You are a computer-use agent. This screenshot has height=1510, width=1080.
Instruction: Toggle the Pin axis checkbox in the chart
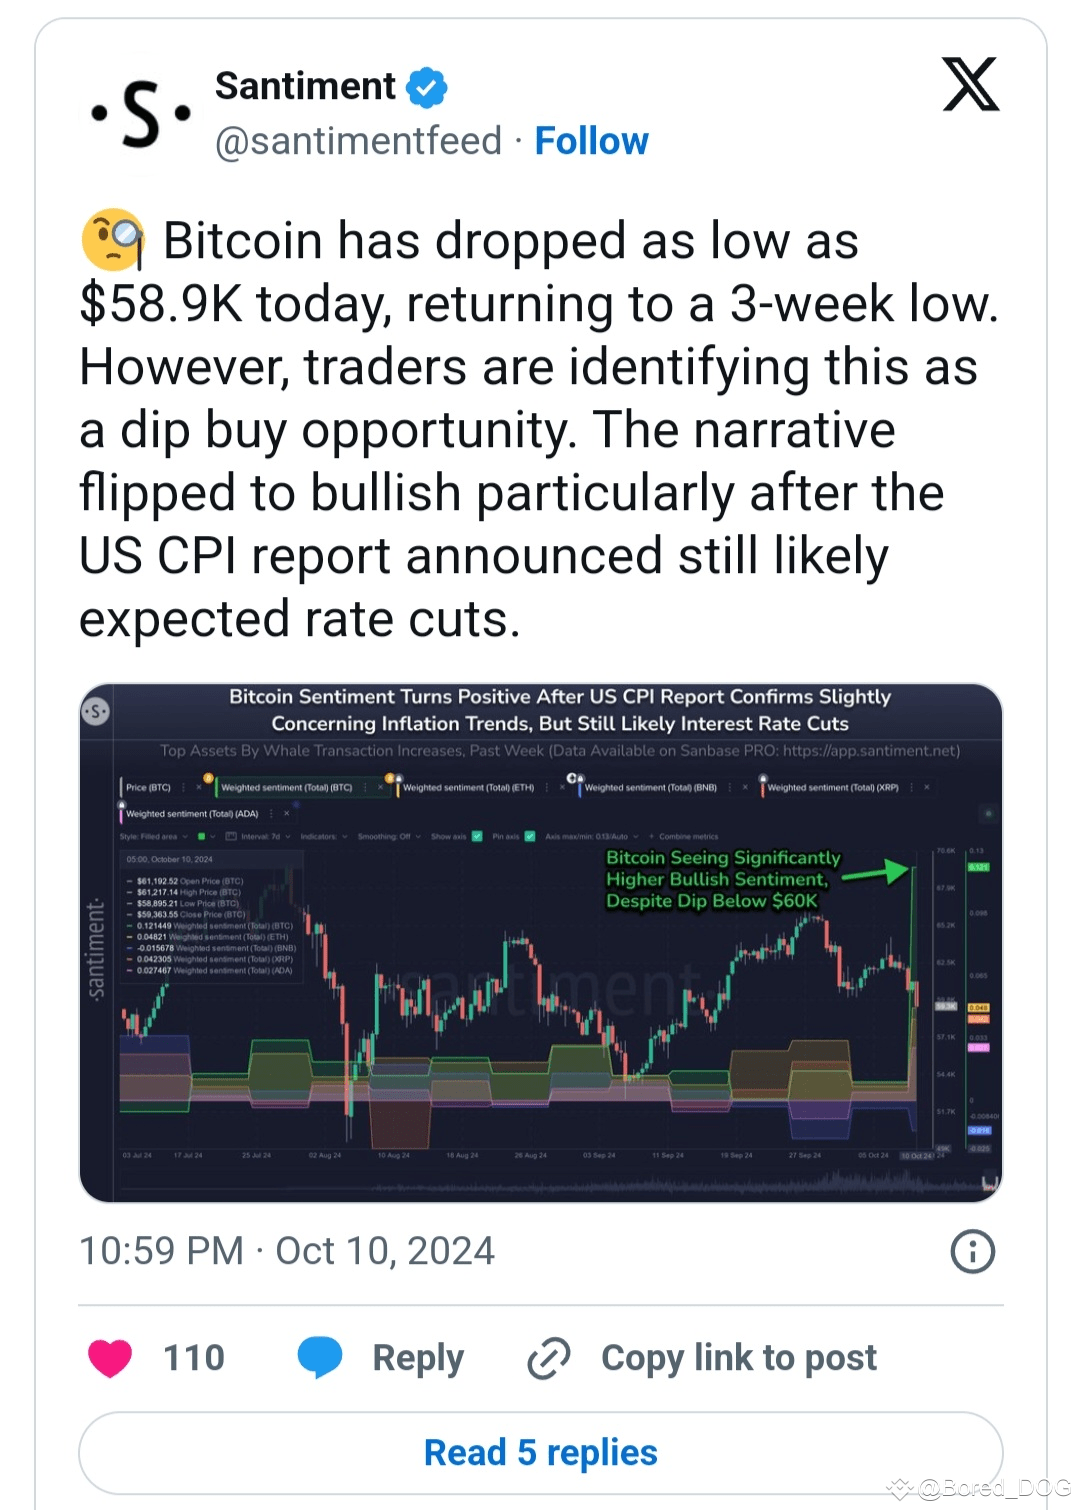(530, 836)
